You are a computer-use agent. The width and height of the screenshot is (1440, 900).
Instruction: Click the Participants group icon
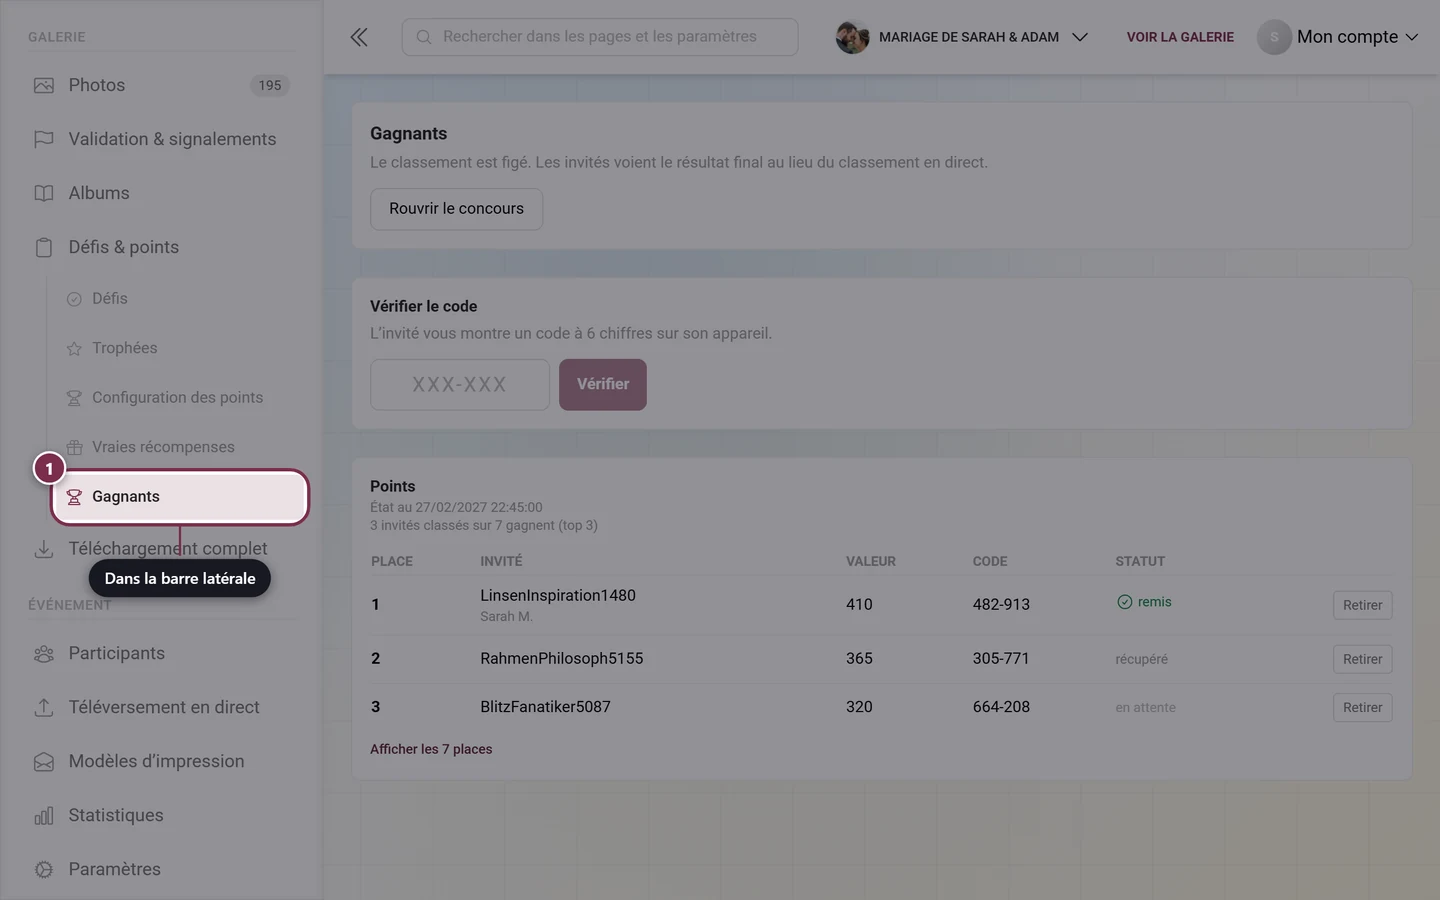point(44,654)
